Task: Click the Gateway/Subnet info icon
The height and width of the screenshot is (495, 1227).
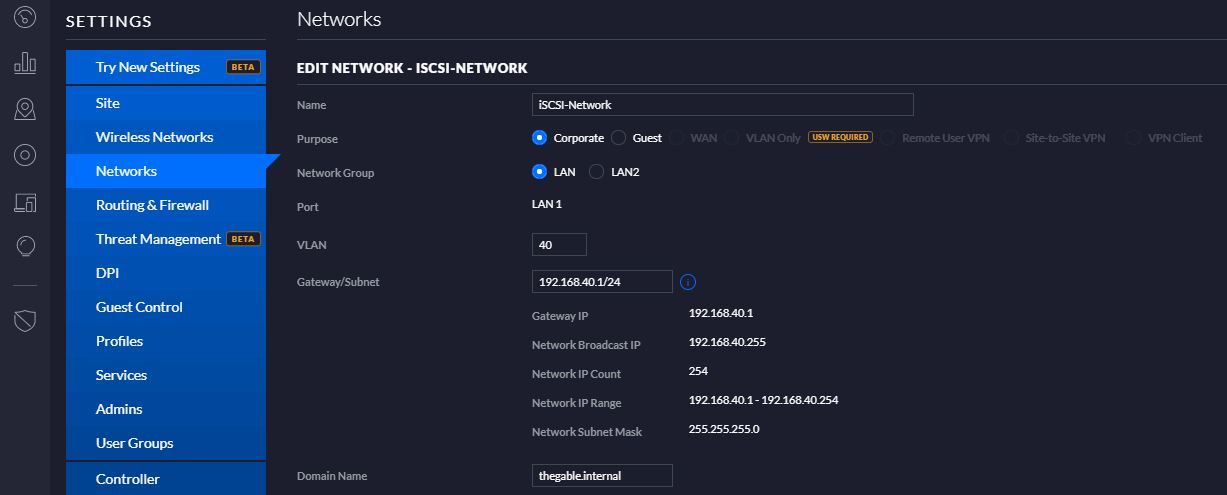Action: point(688,282)
